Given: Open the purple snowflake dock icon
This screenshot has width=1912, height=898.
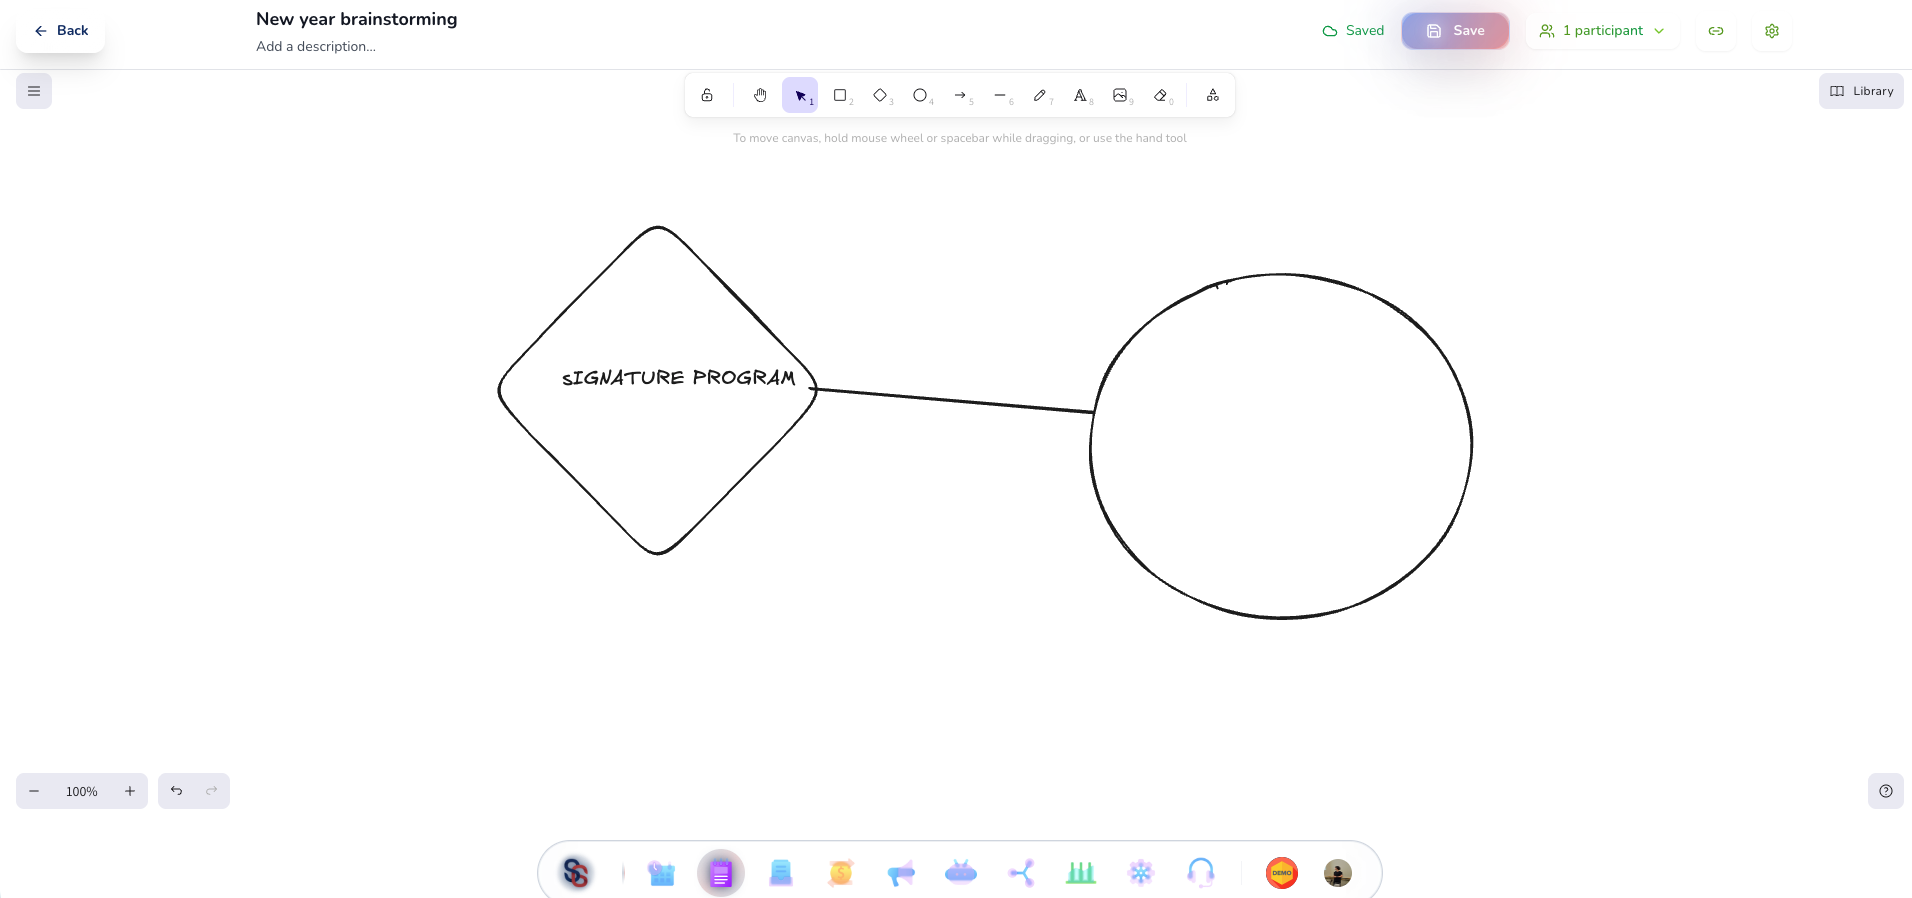Looking at the screenshot, I should (x=1141, y=873).
